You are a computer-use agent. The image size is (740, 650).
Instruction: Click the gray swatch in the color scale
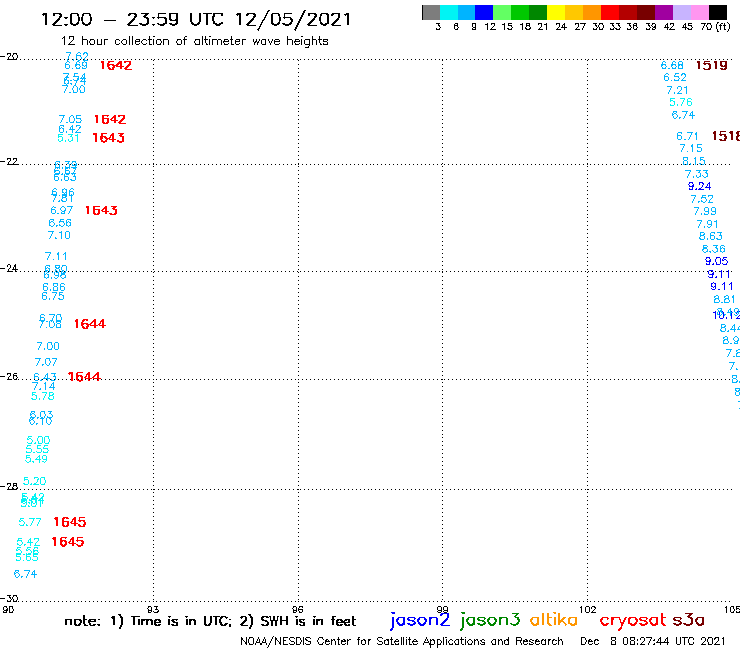(x=431, y=12)
